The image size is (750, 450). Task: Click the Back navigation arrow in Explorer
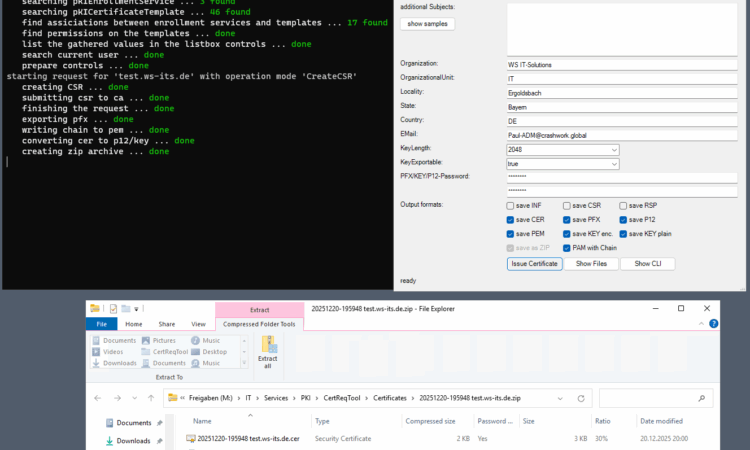97,397
